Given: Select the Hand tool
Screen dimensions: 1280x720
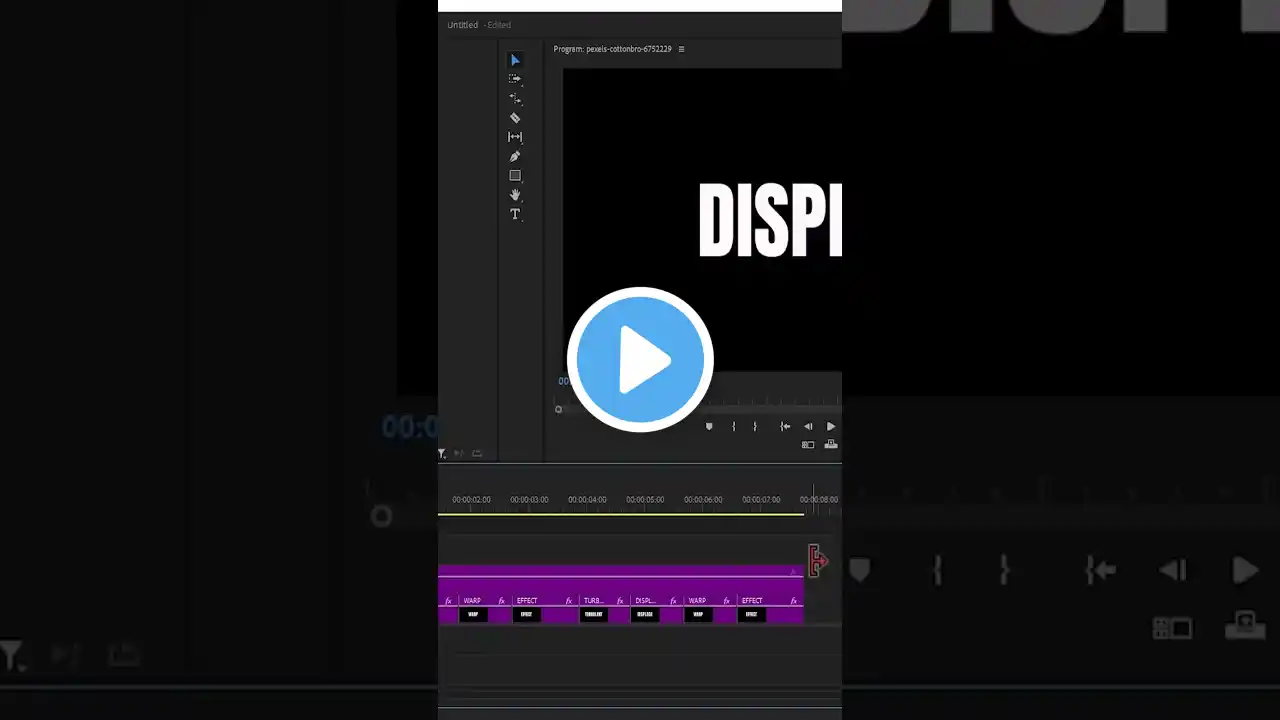Looking at the screenshot, I should (515, 195).
